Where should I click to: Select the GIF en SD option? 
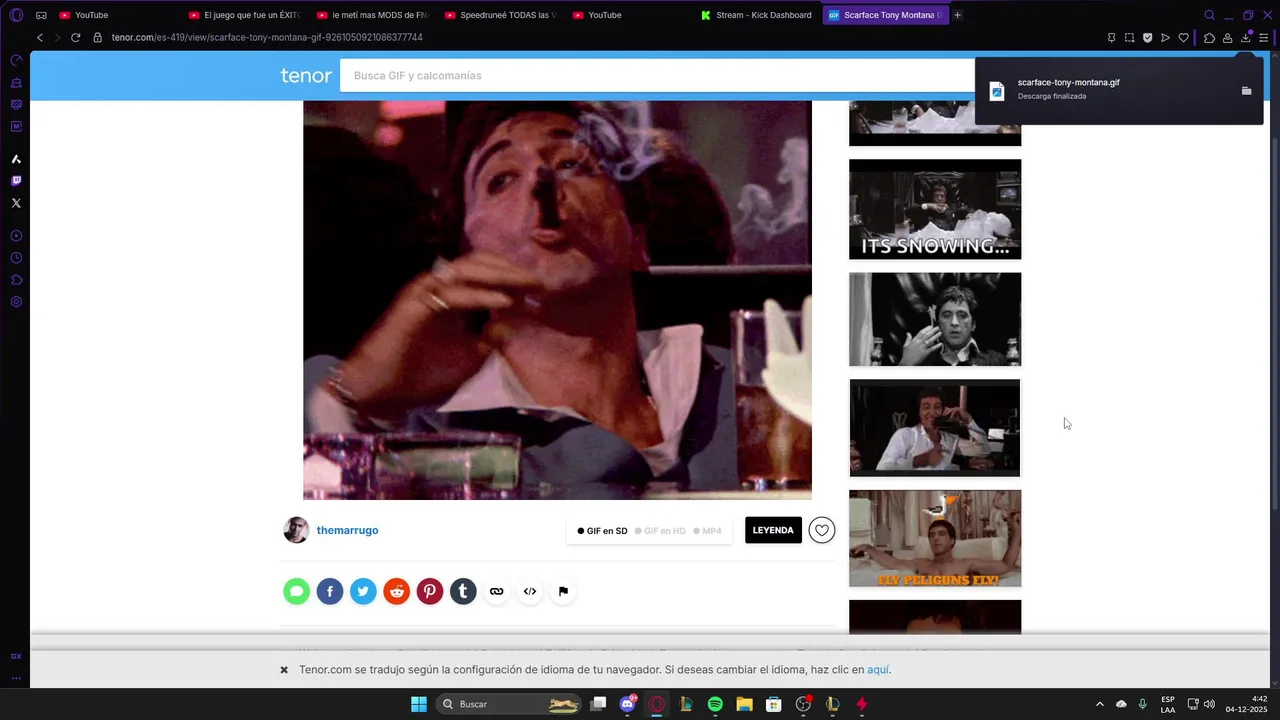603,531
